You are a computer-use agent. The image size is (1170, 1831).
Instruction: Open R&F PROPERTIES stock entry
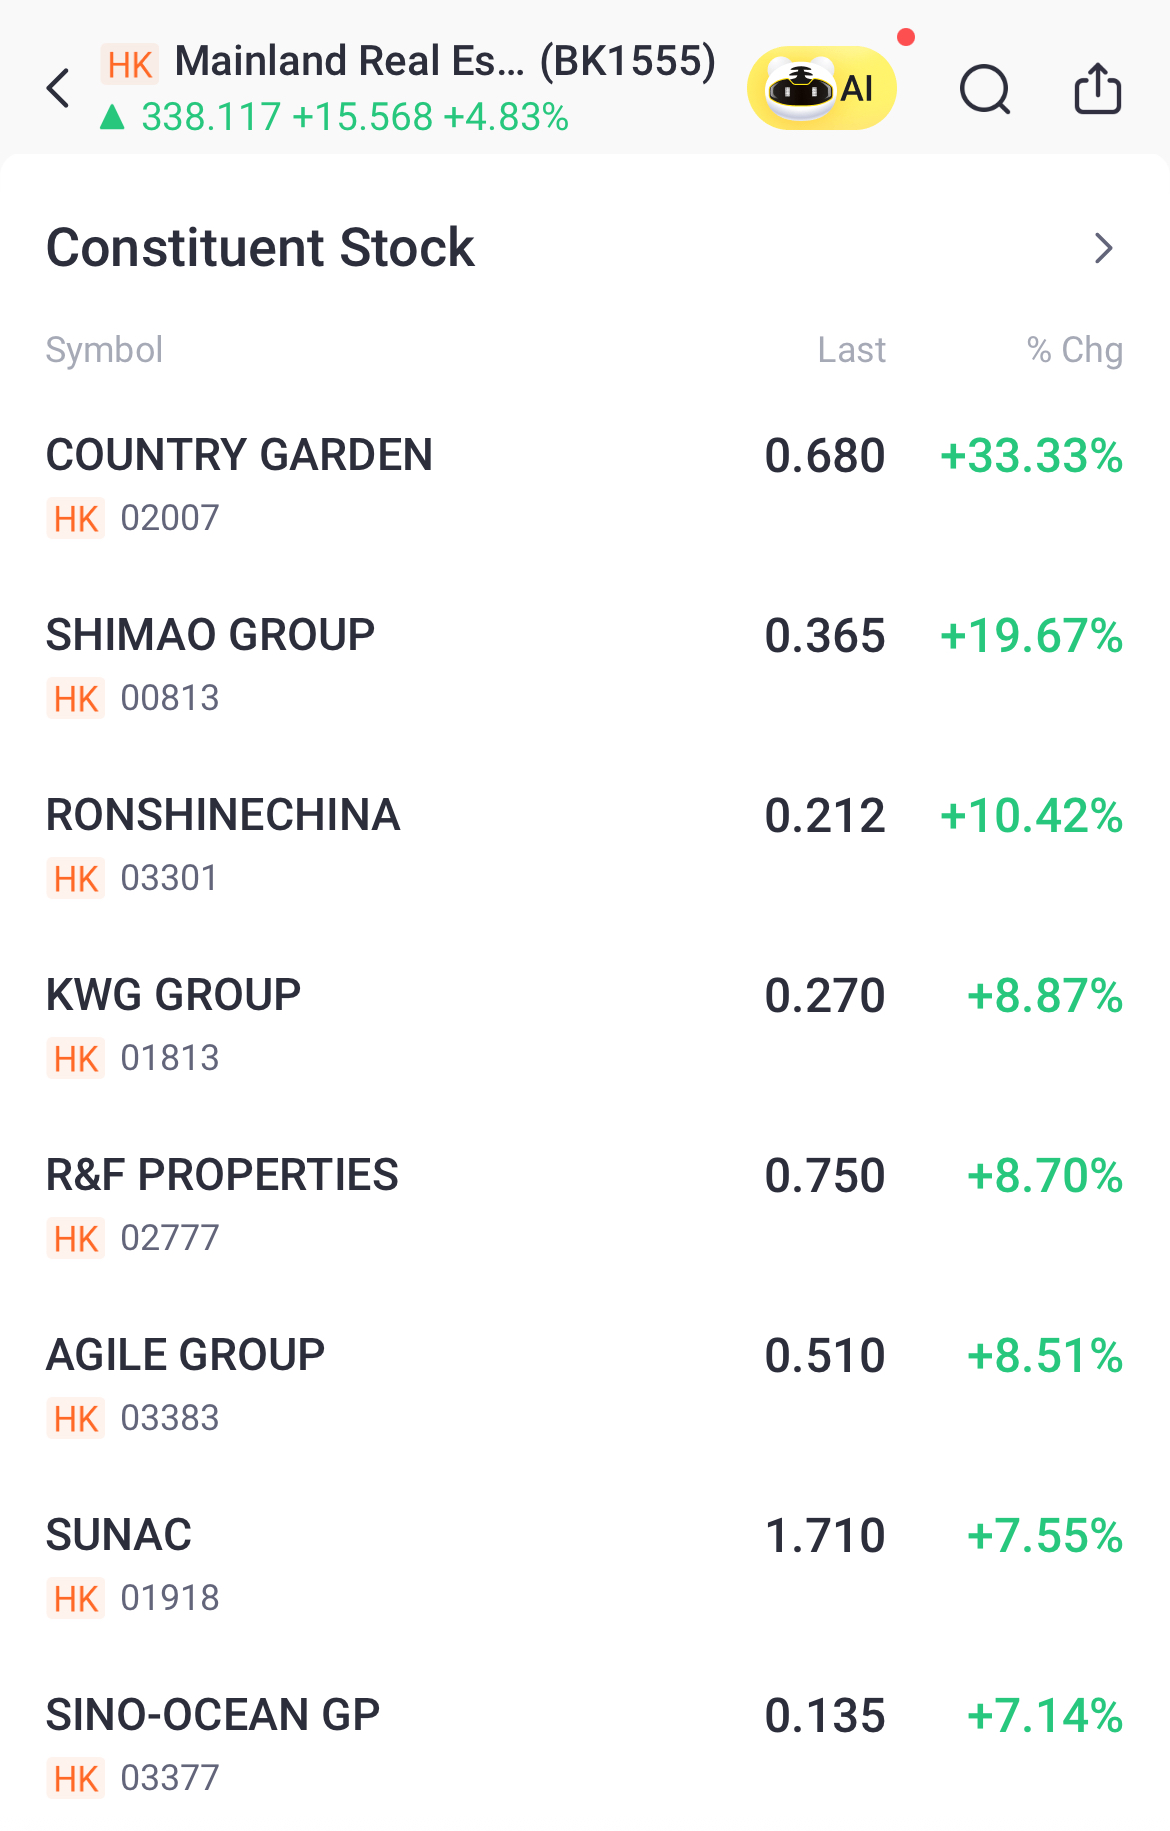tap(585, 1206)
